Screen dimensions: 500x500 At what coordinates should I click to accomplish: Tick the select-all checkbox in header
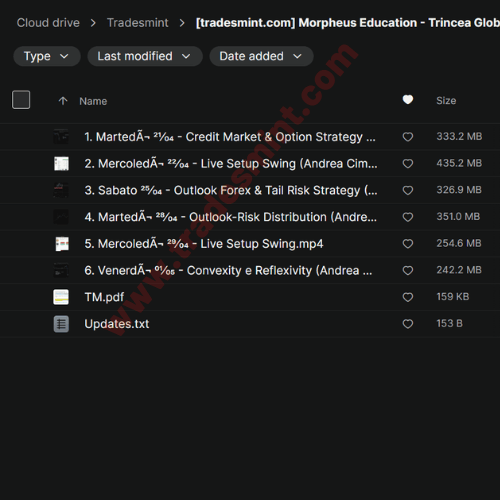[x=21, y=100]
